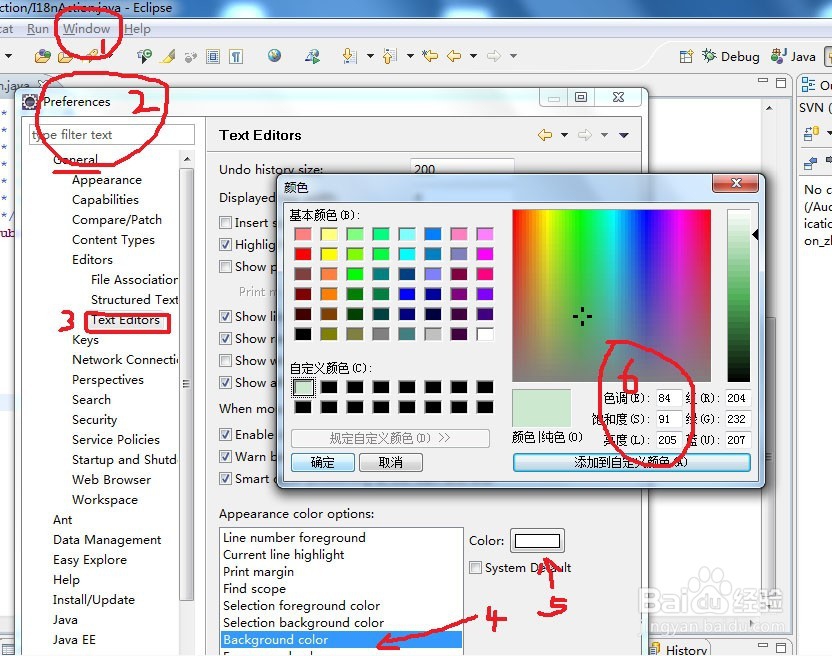Image resolution: width=832 pixels, height=656 pixels.
Task: Toggle the Insert spaces checkbox
Action: click(x=224, y=222)
